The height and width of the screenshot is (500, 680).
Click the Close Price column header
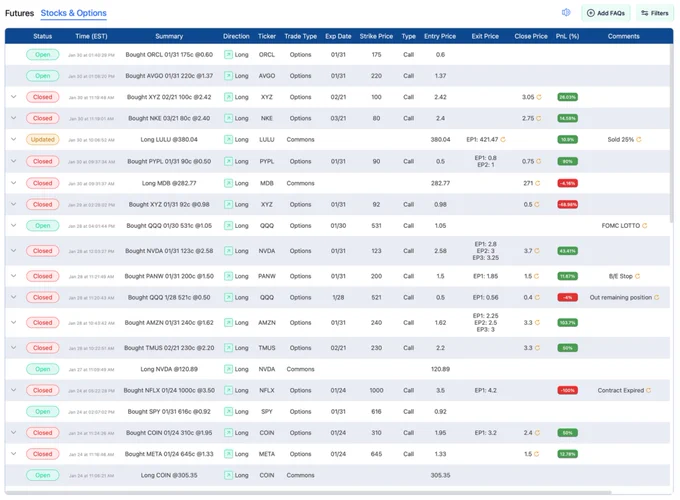531,36
